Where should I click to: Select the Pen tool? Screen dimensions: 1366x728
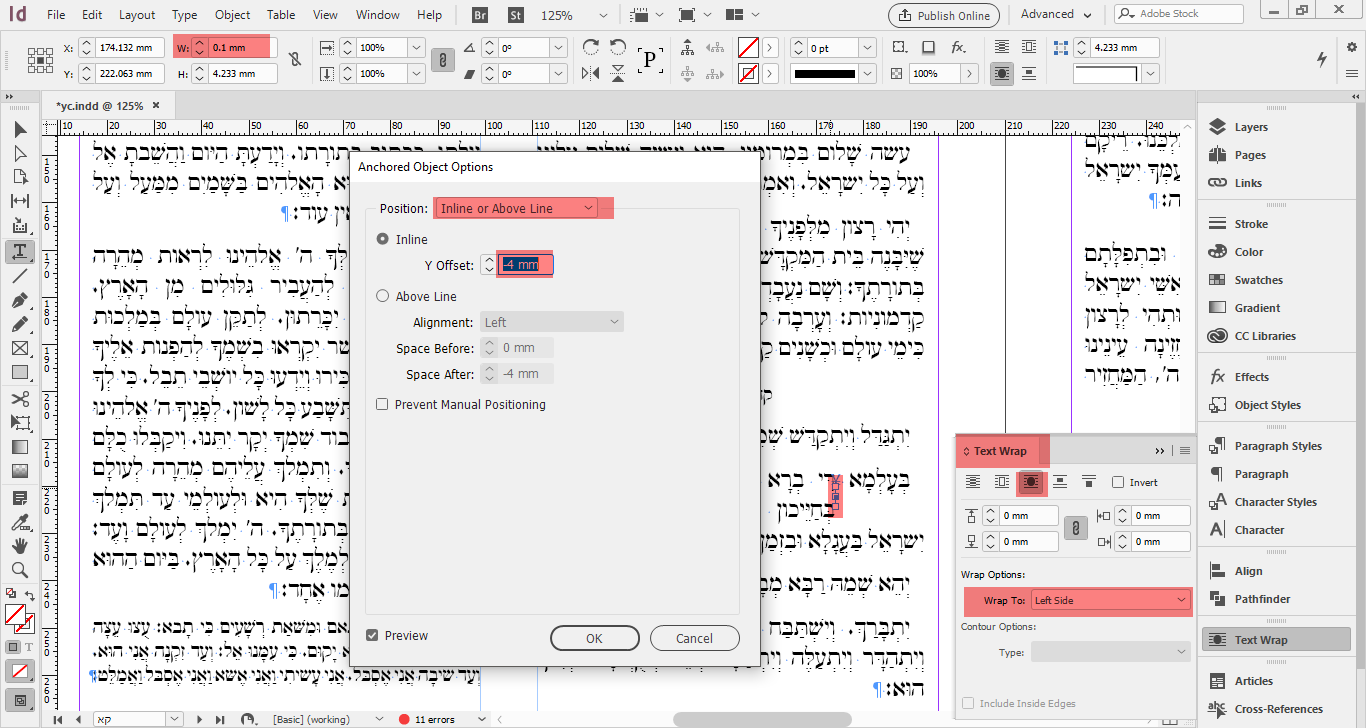tap(19, 300)
